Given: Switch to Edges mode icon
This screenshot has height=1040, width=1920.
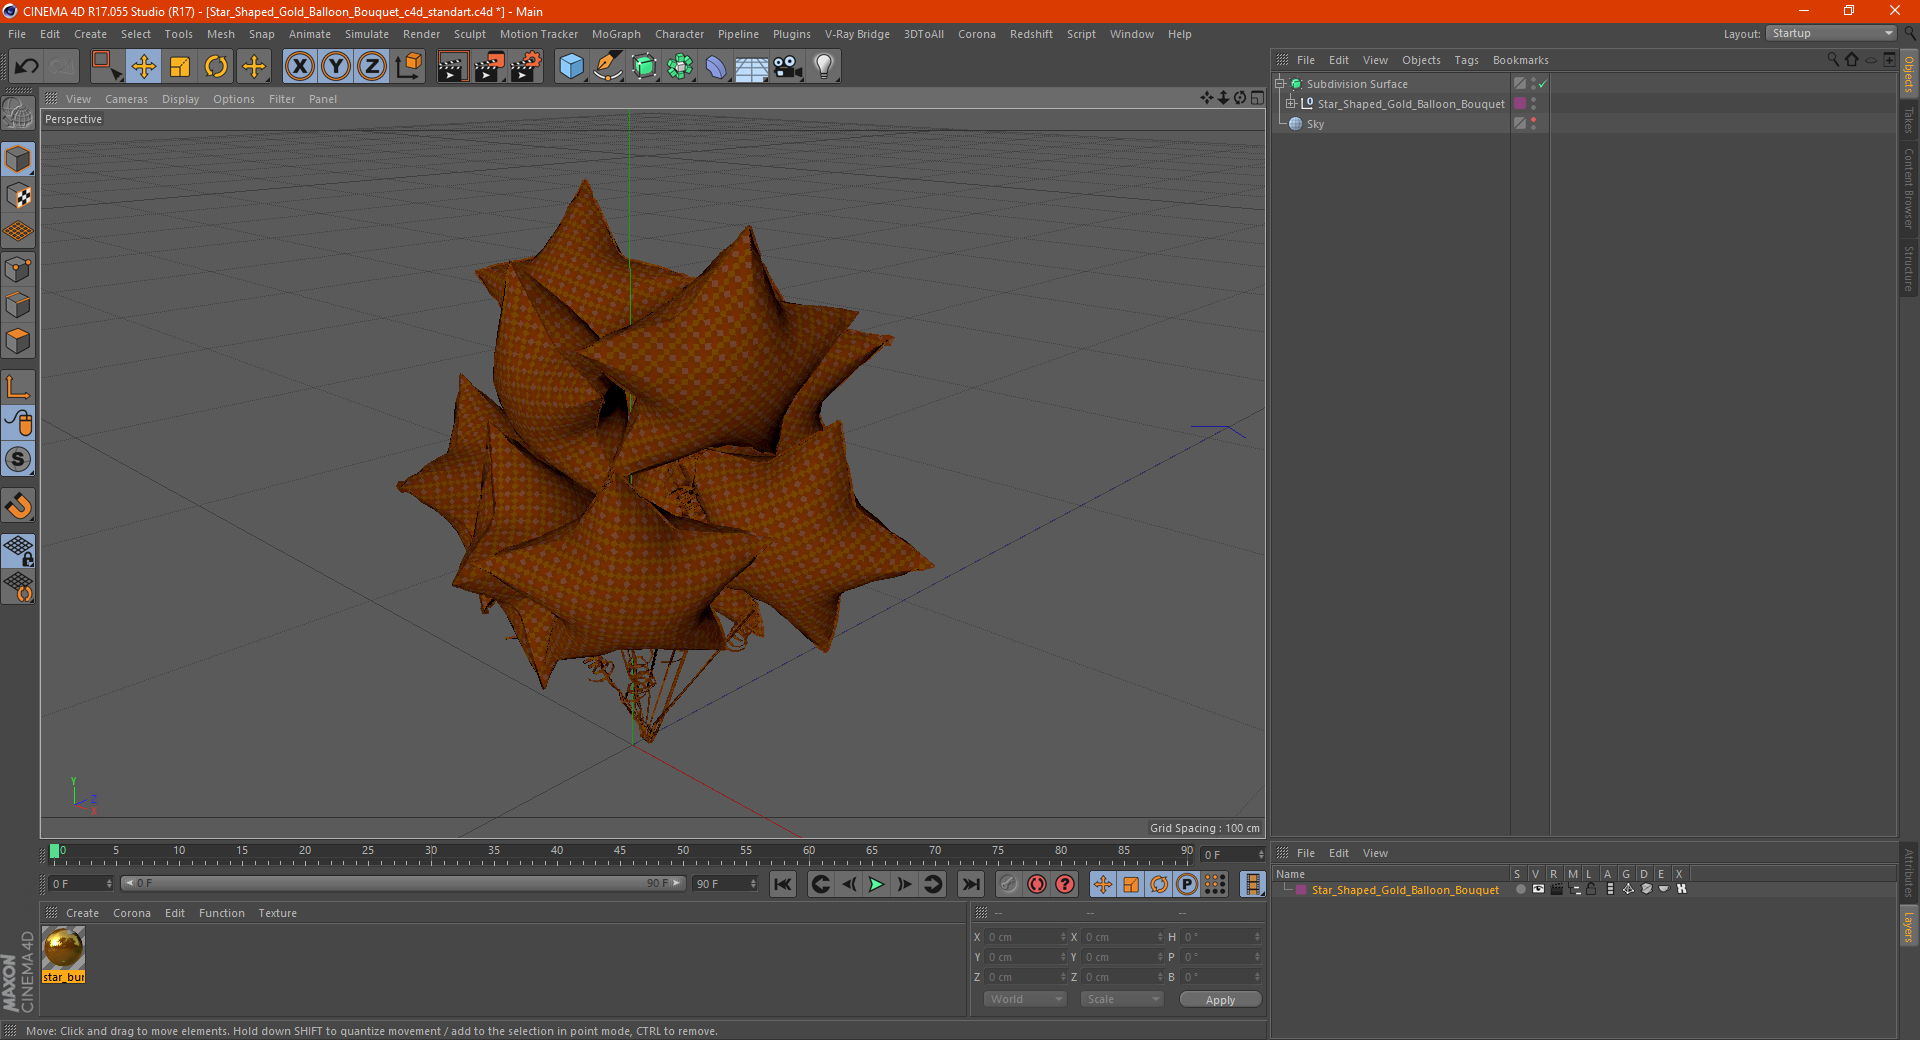Looking at the screenshot, I should coord(18,305).
